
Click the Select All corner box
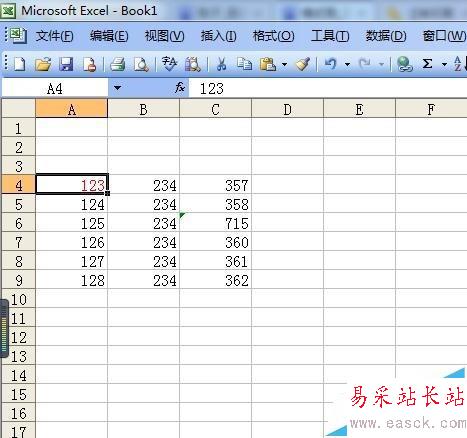tap(19, 108)
